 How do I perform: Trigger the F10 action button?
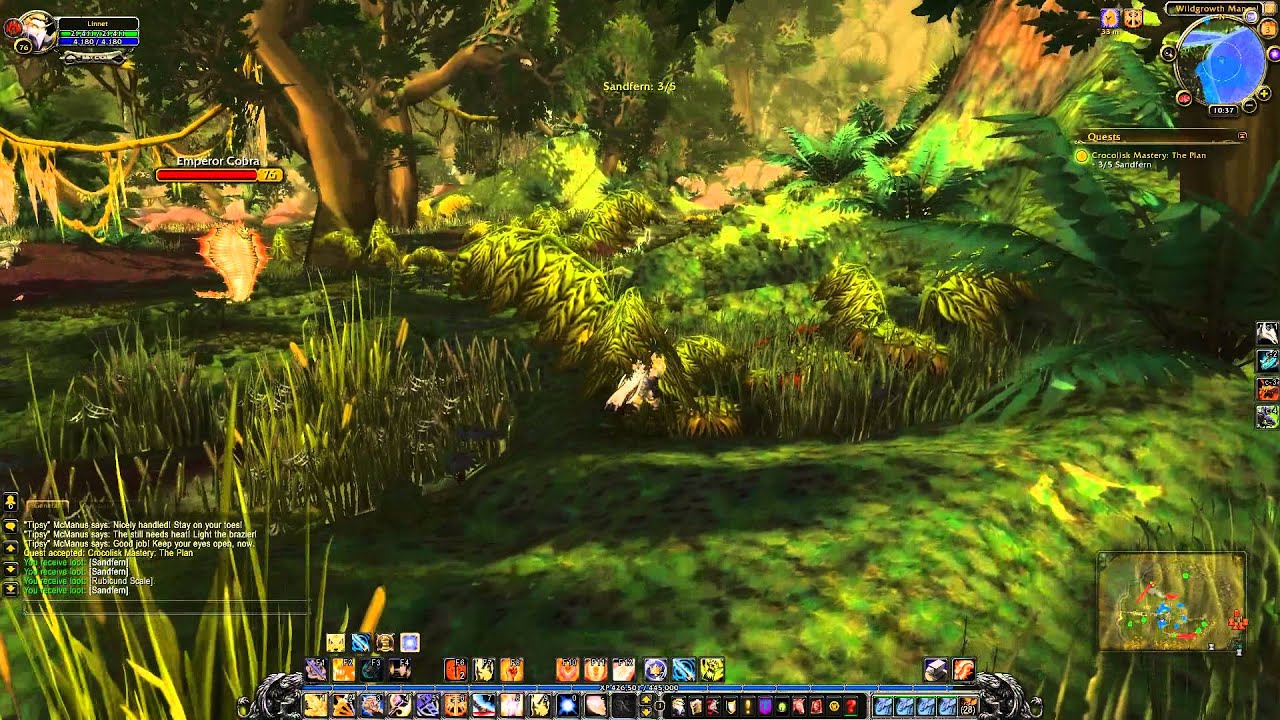coord(567,670)
